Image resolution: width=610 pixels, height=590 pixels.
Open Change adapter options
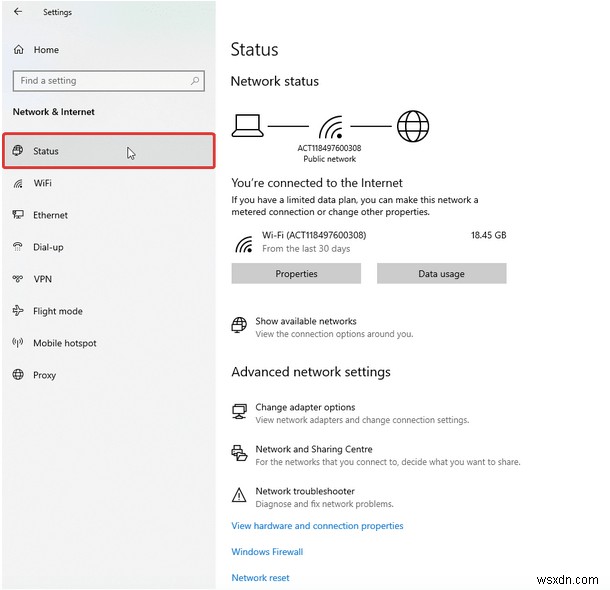(305, 407)
